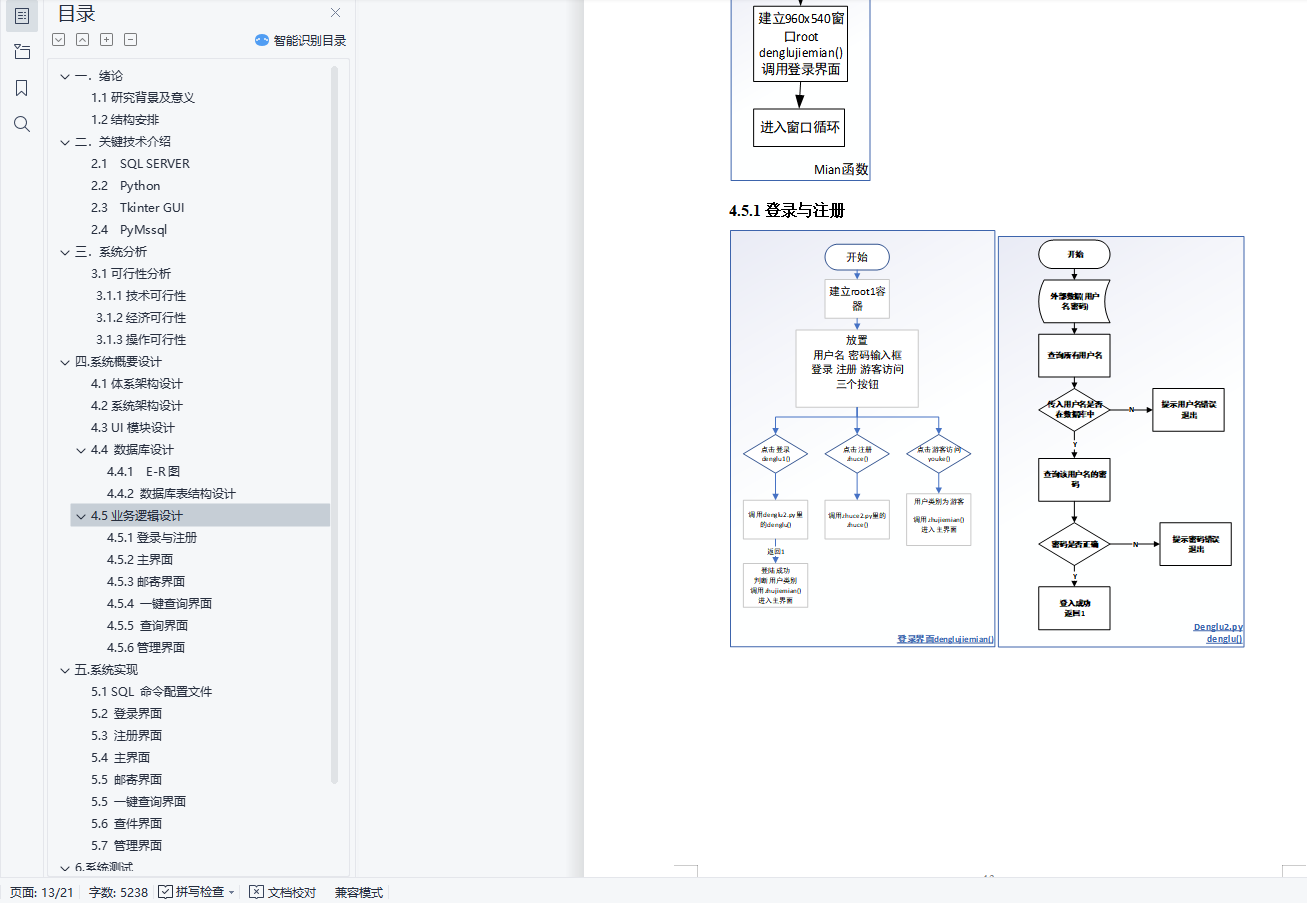The height and width of the screenshot is (903, 1307).
Task: Close the 目录 outline panel
Action: coord(336,13)
